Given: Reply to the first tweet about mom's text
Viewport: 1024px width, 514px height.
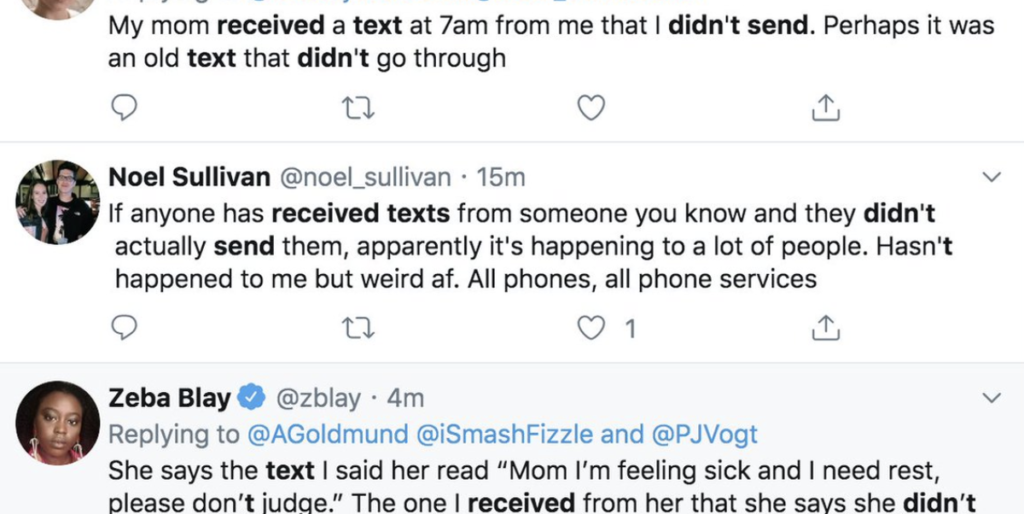Looking at the screenshot, I should [x=123, y=107].
